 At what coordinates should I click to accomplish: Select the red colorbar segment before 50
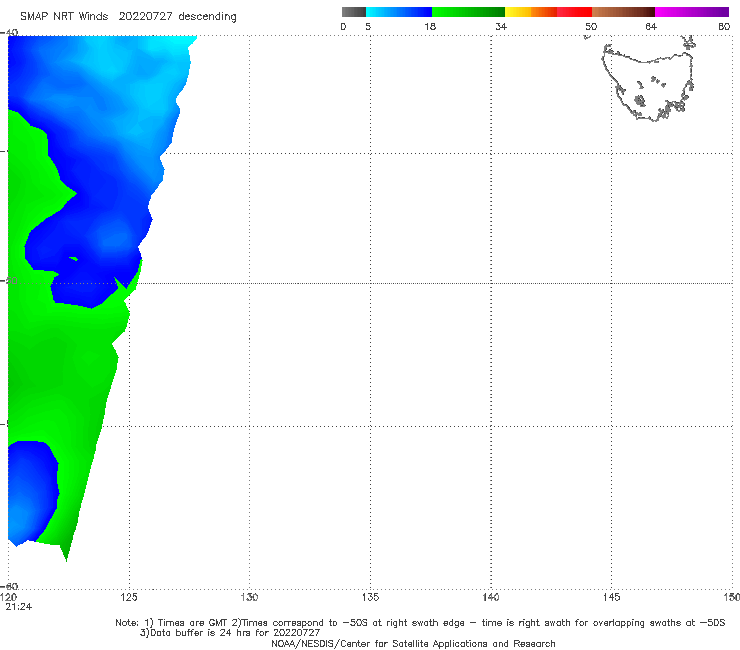(x=574, y=12)
